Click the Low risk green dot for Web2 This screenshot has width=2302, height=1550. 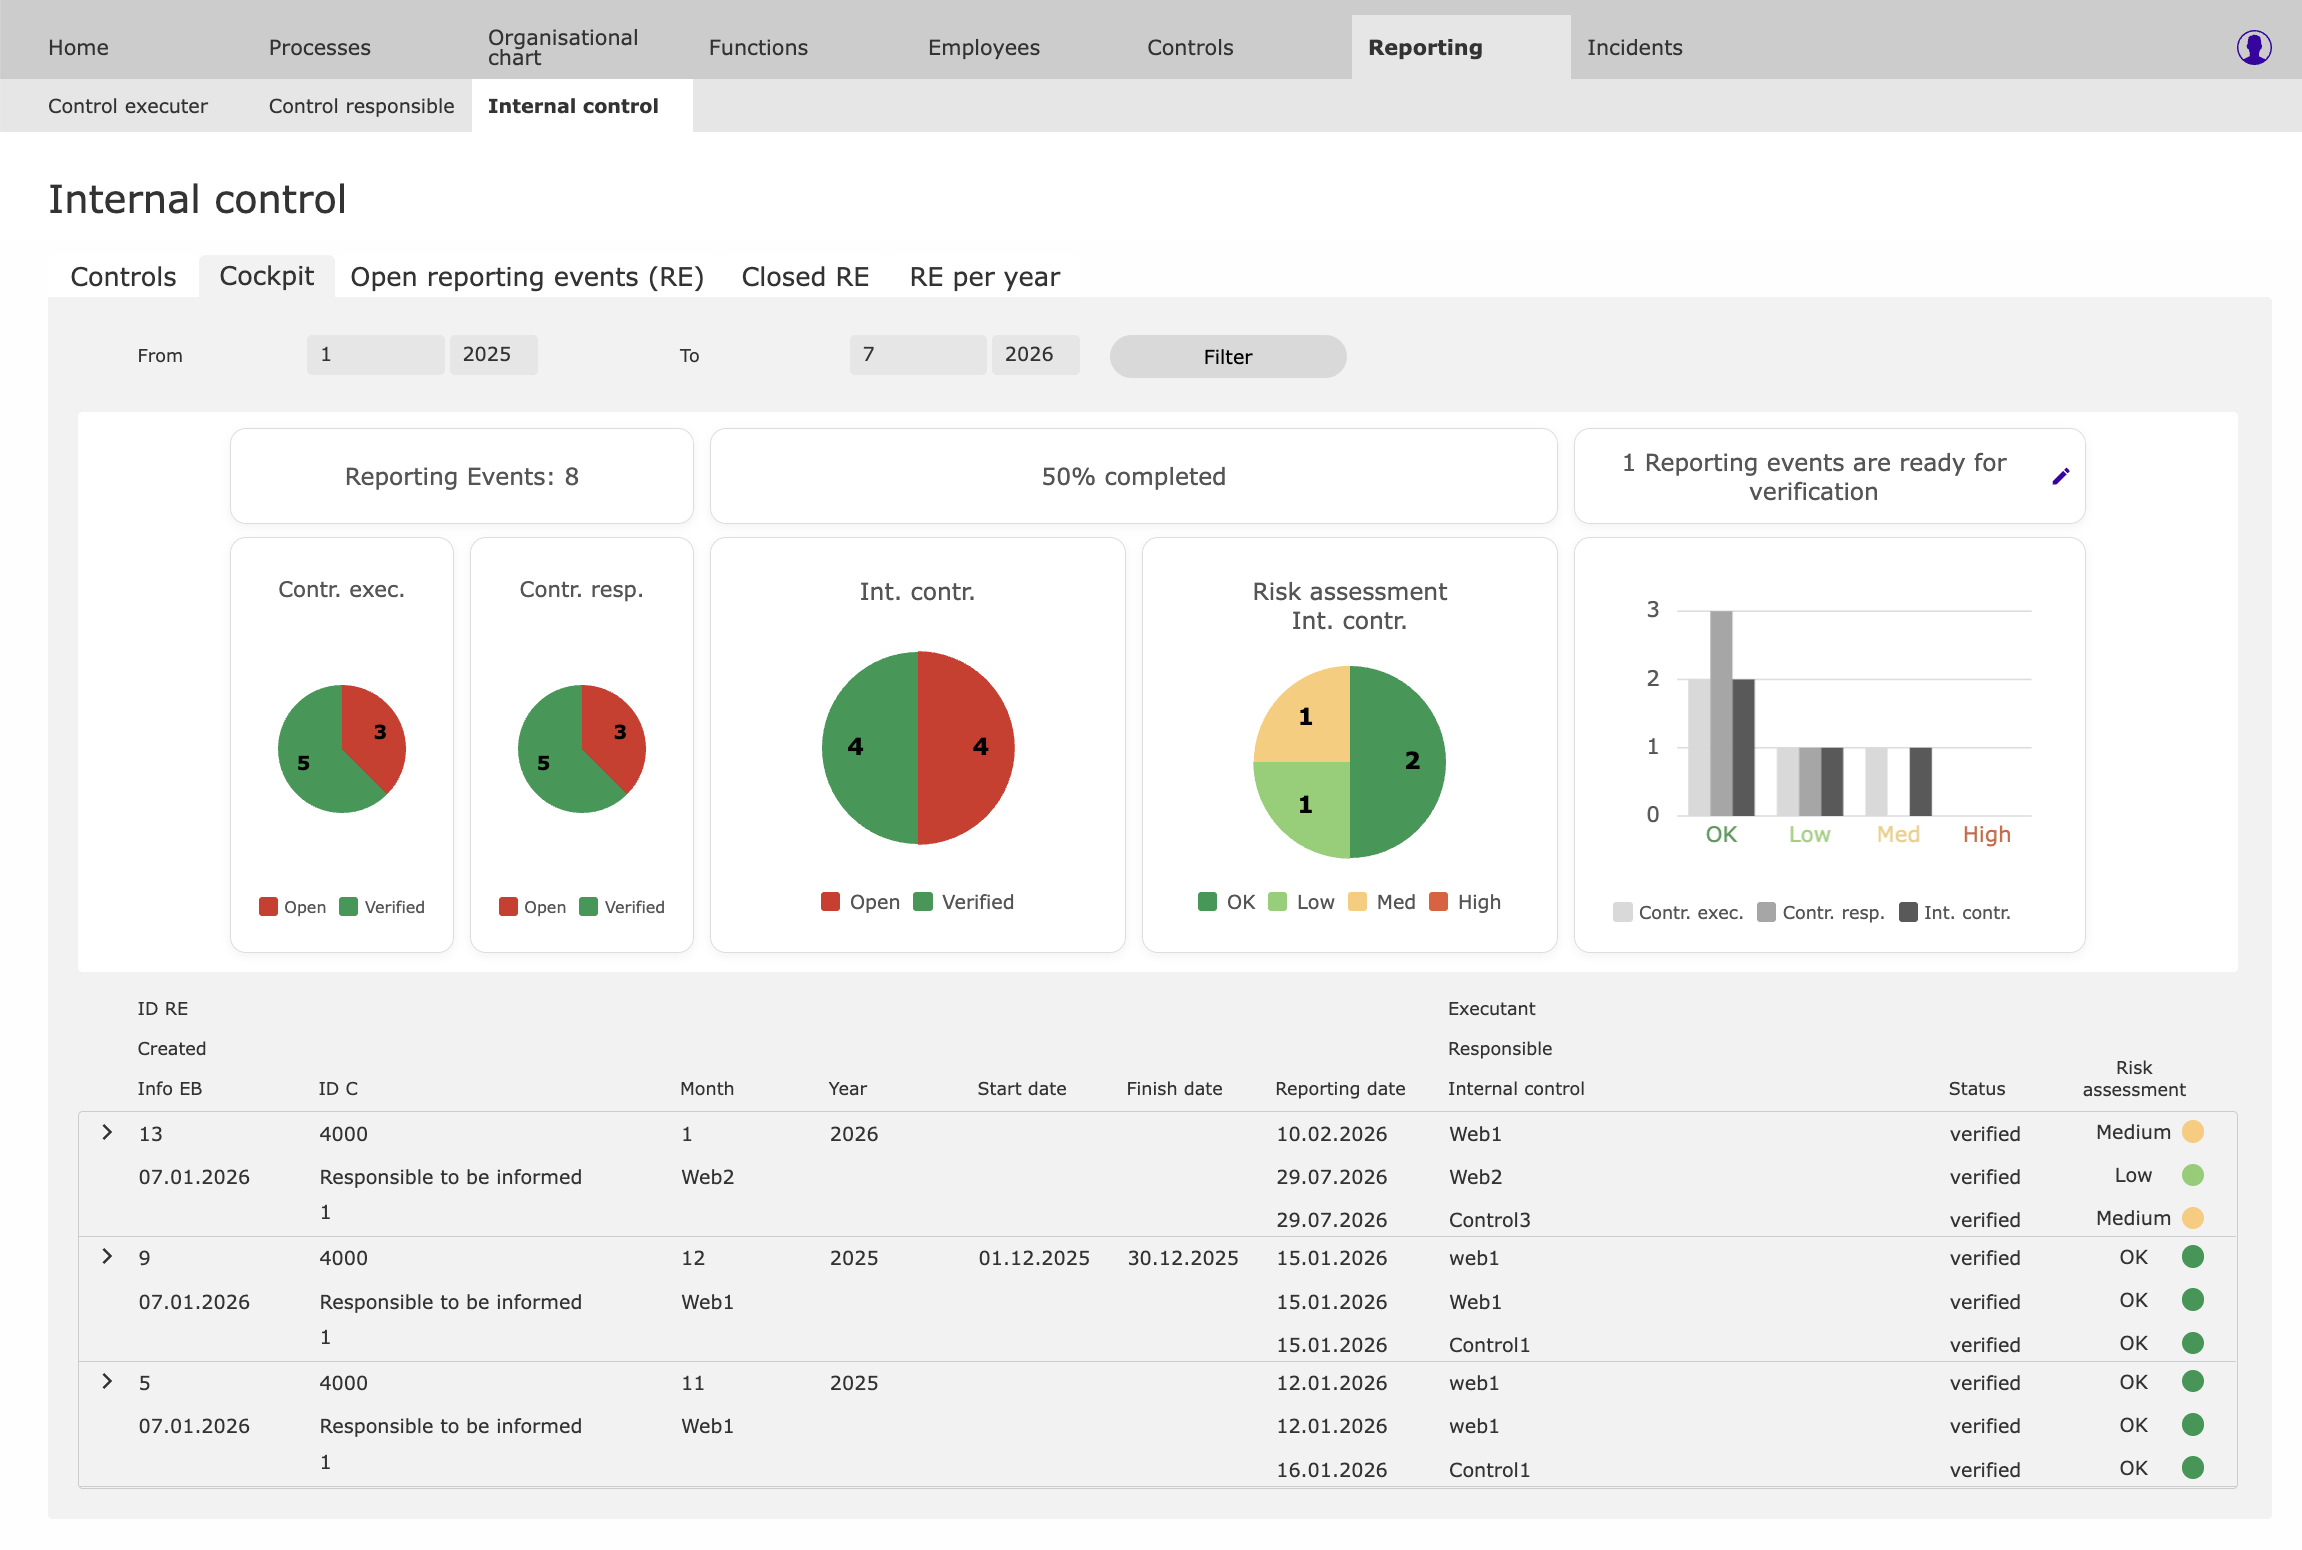[x=2193, y=1175]
